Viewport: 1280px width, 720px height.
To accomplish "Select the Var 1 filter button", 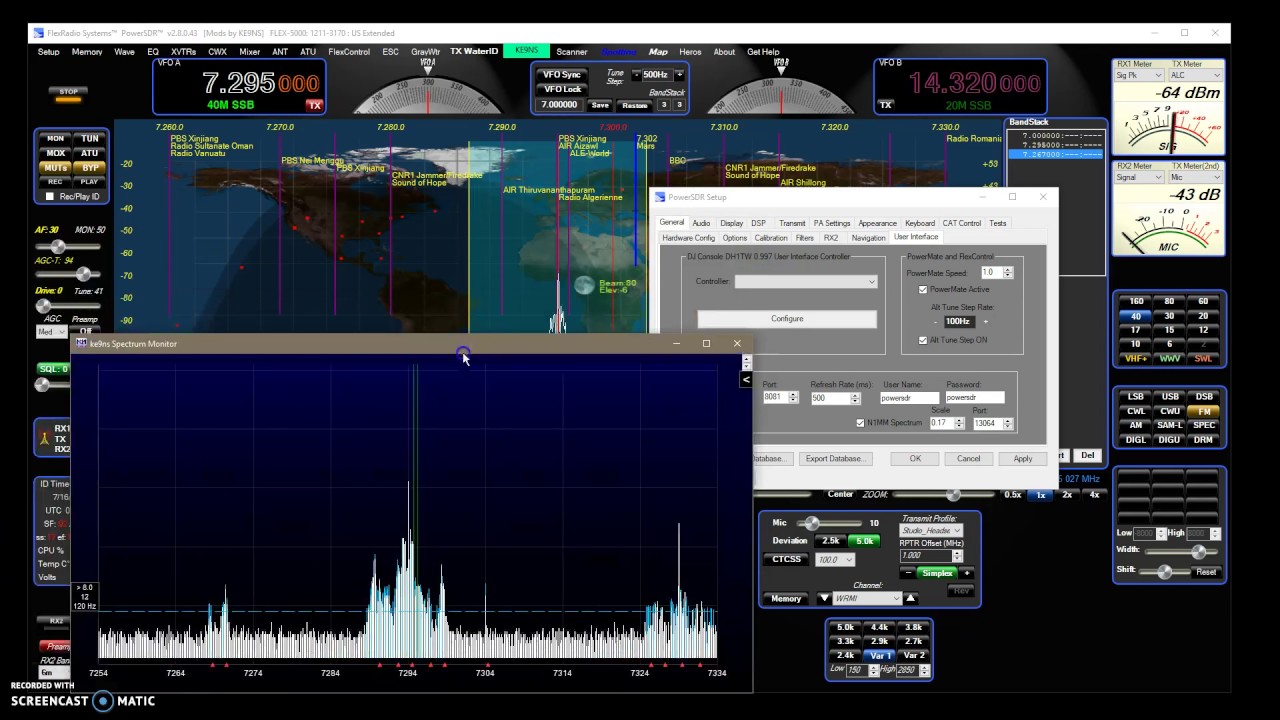I will tap(880, 655).
